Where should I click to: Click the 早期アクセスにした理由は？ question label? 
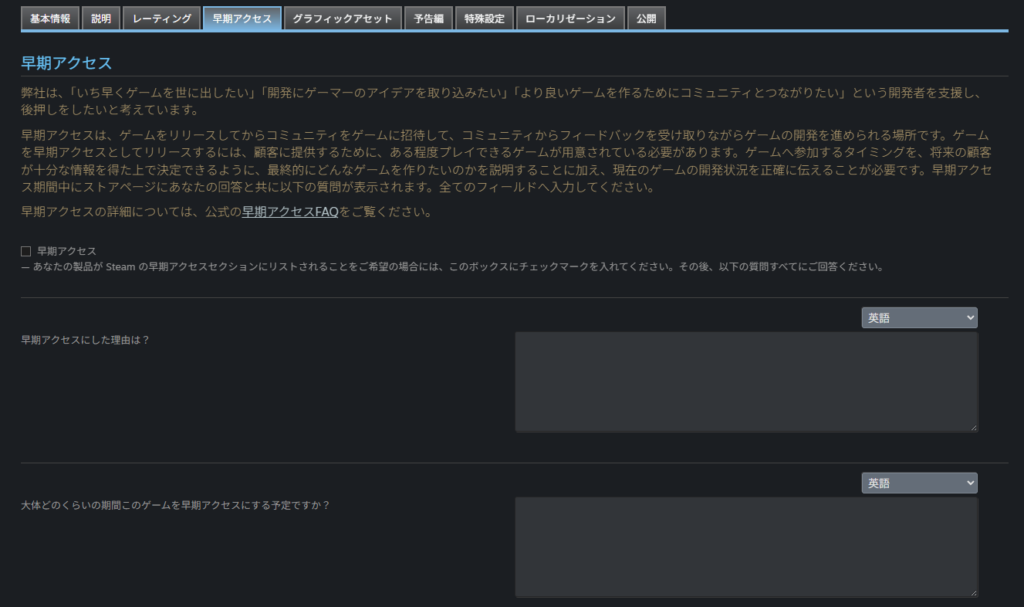[x=85, y=340]
